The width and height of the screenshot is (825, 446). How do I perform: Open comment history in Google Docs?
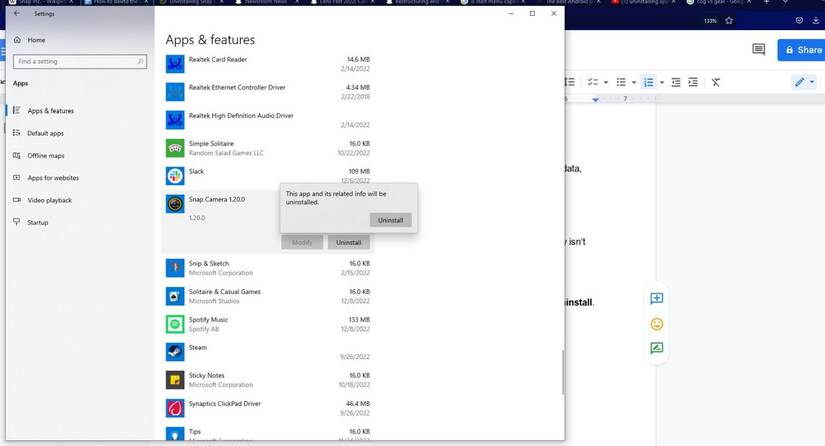pos(758,50)
